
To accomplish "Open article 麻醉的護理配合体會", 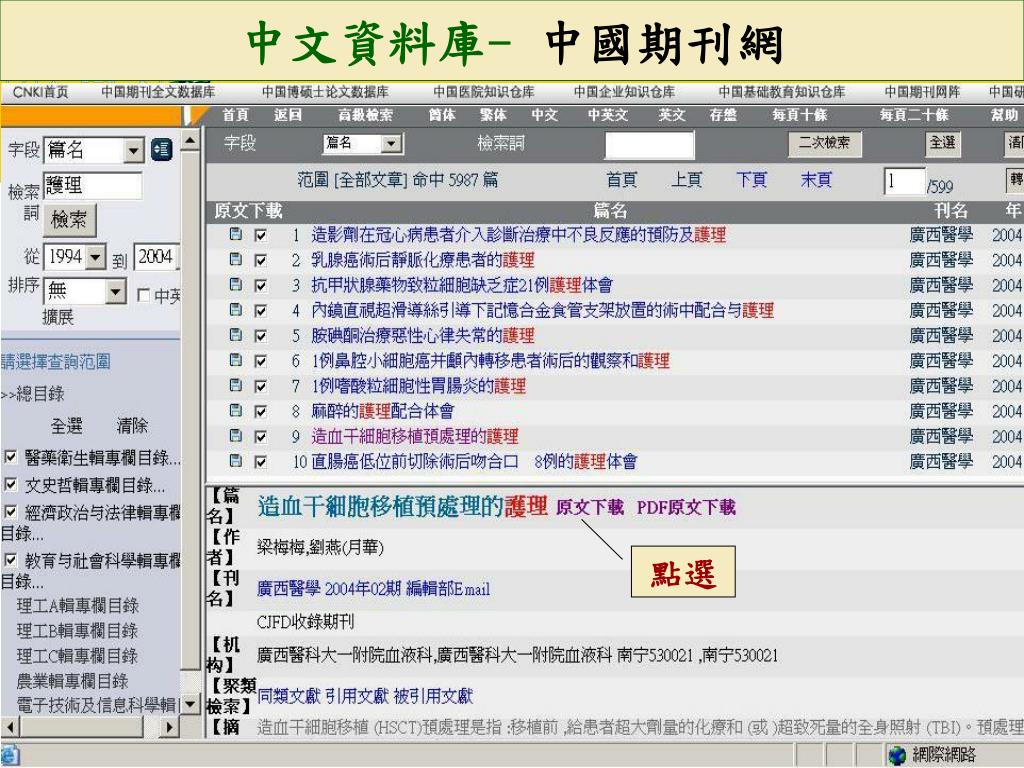I will 383,411.
